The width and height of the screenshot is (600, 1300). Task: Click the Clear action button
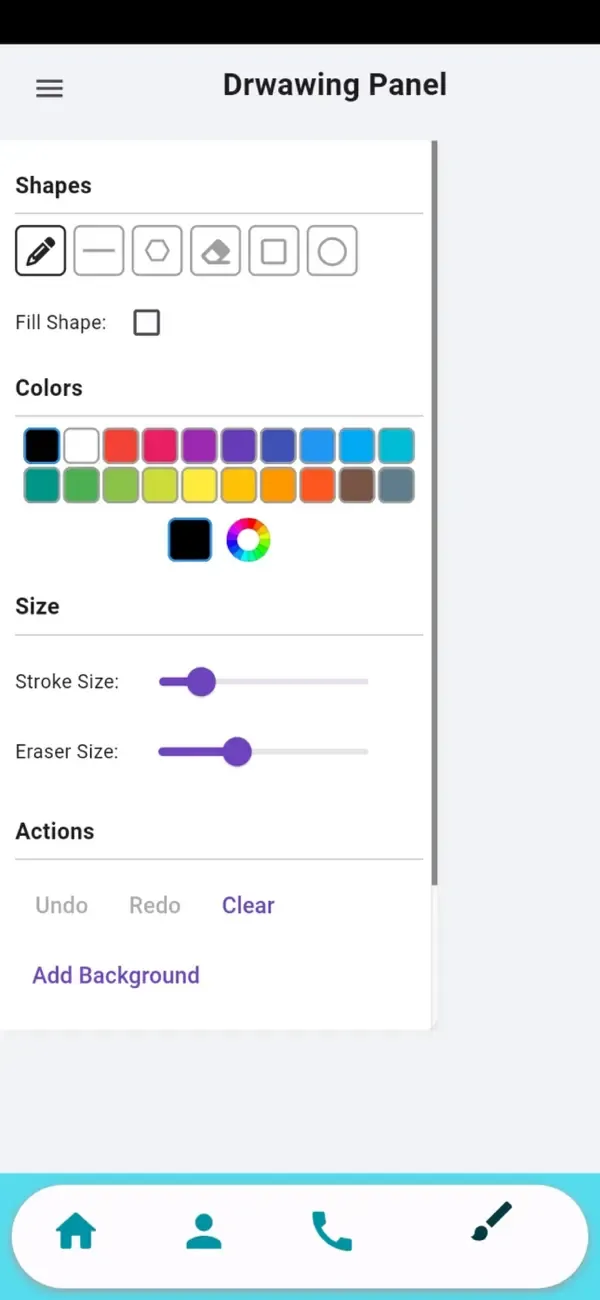click(248, 905)
